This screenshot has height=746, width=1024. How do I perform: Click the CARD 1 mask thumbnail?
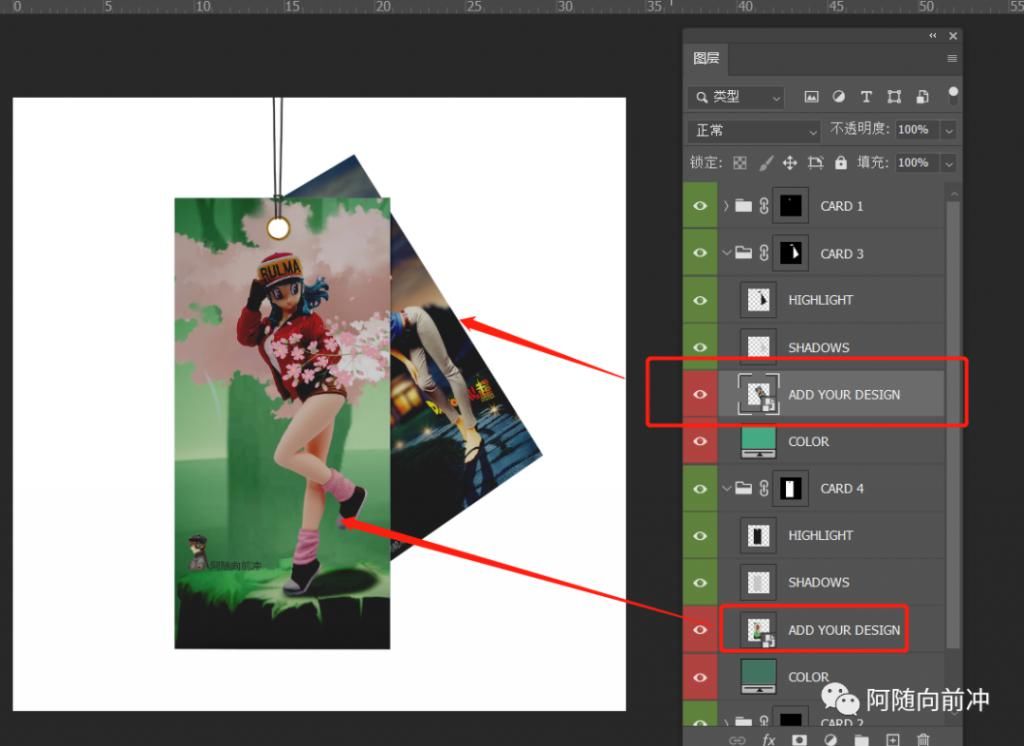pos(791,206)
